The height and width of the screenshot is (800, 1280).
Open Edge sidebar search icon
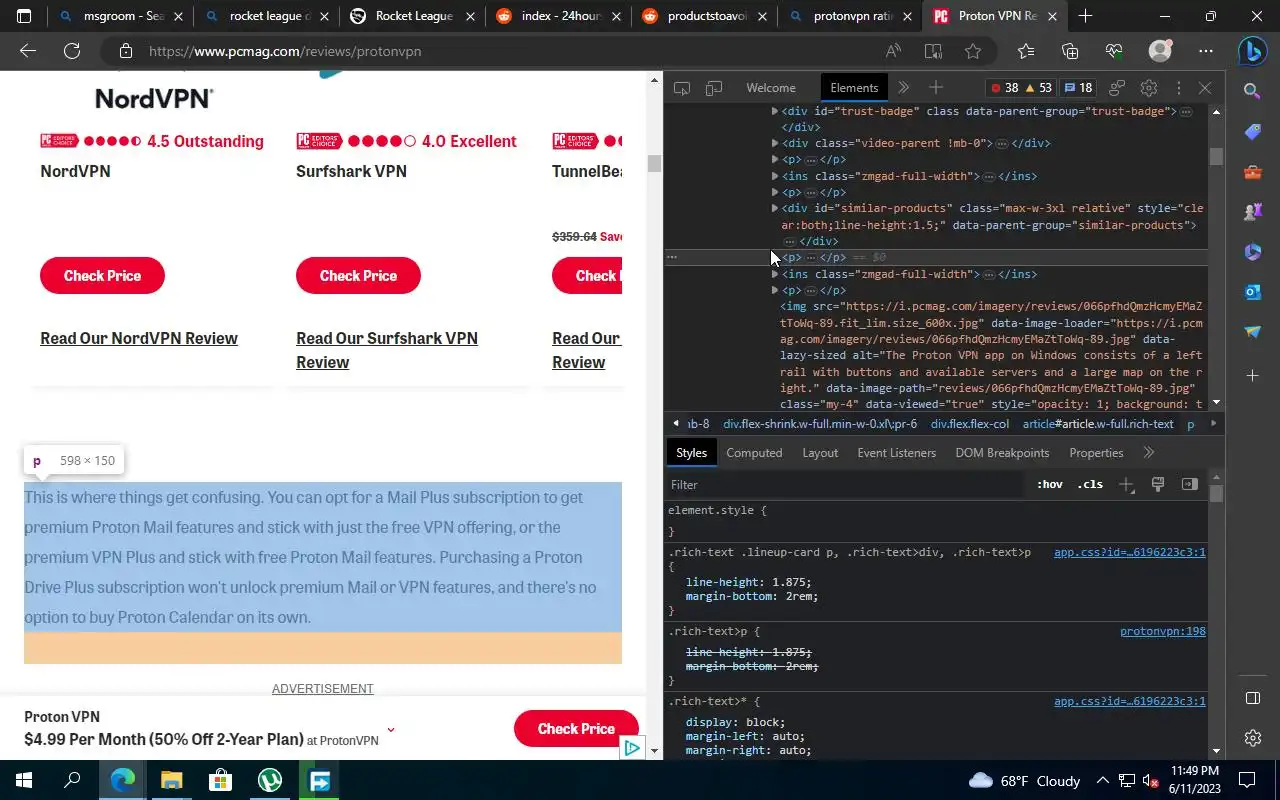tap(1253, 91)
